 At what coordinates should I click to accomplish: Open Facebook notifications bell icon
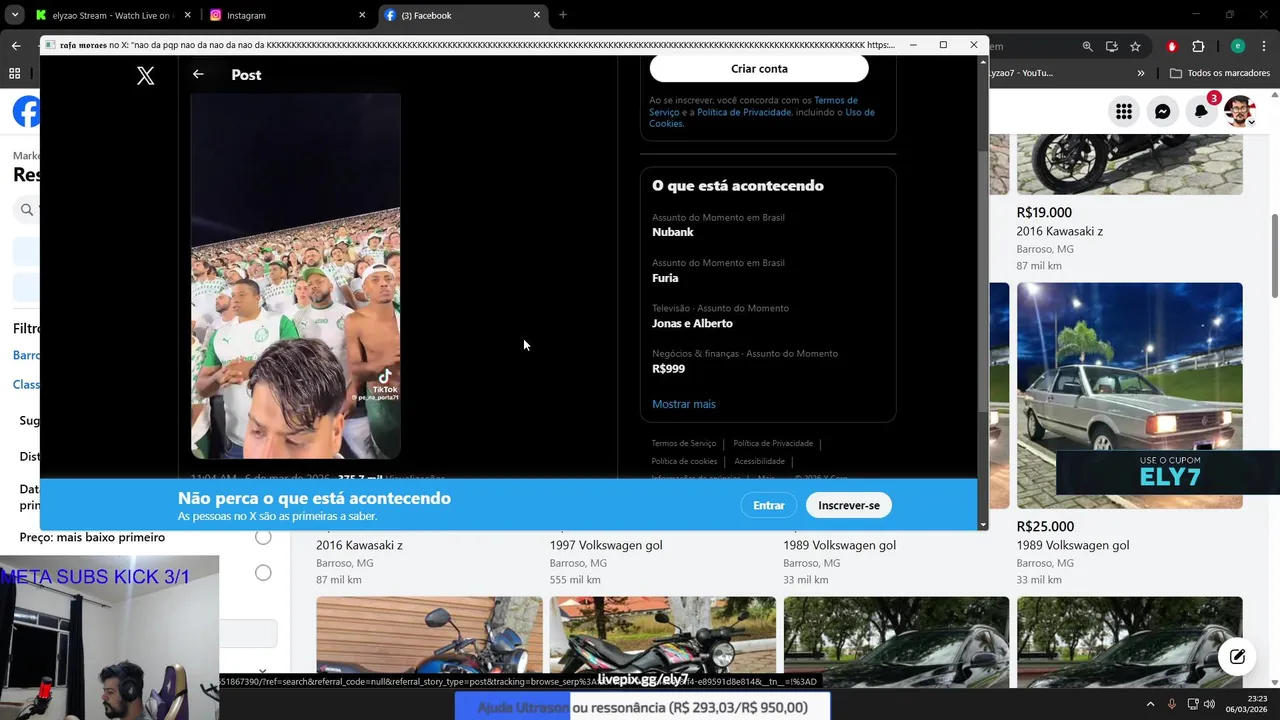click(x=1201, y=111)
